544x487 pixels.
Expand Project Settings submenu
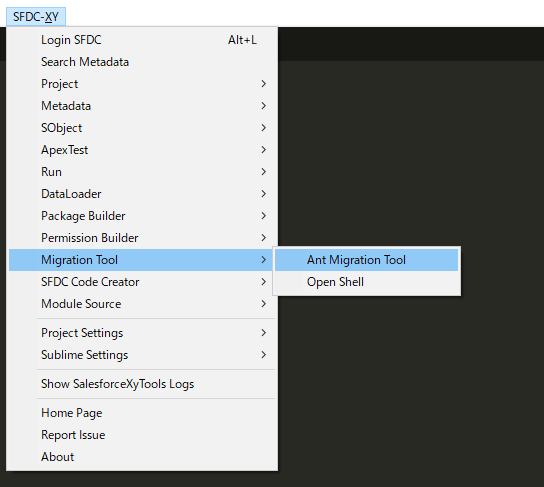[142, 333]
